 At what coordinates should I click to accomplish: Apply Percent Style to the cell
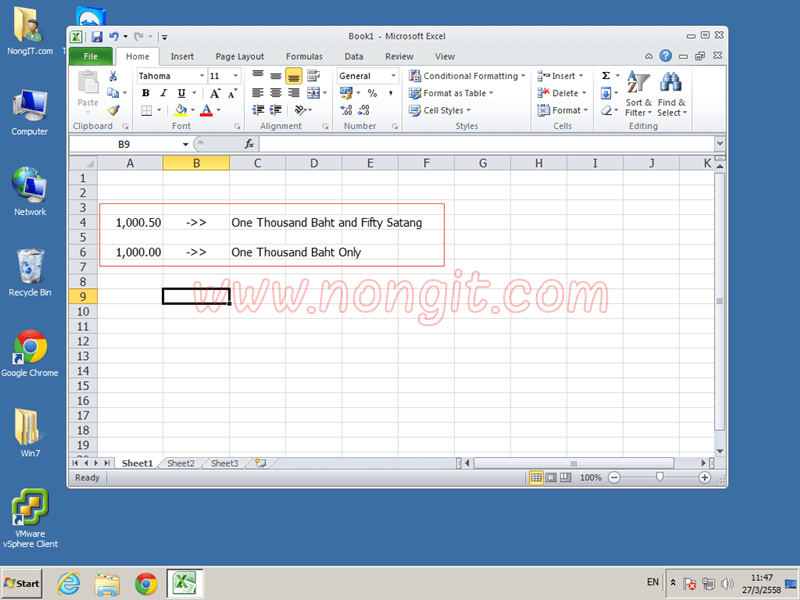tap(372, 93)
